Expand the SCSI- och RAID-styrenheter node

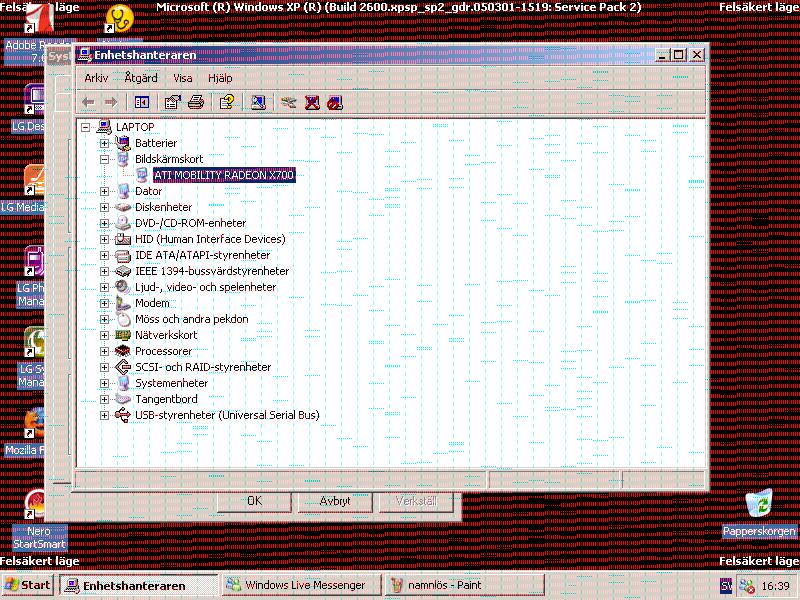[x=104, y=367]
